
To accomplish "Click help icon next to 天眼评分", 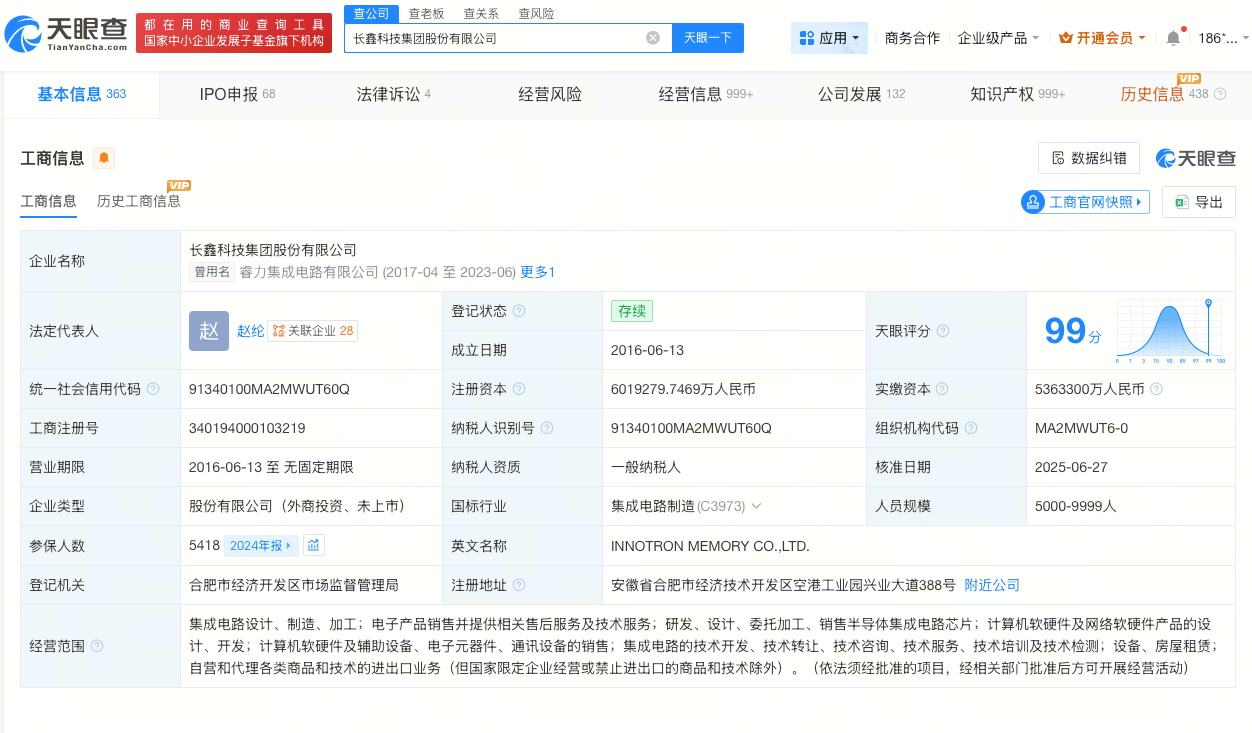I will pos(943,331).
